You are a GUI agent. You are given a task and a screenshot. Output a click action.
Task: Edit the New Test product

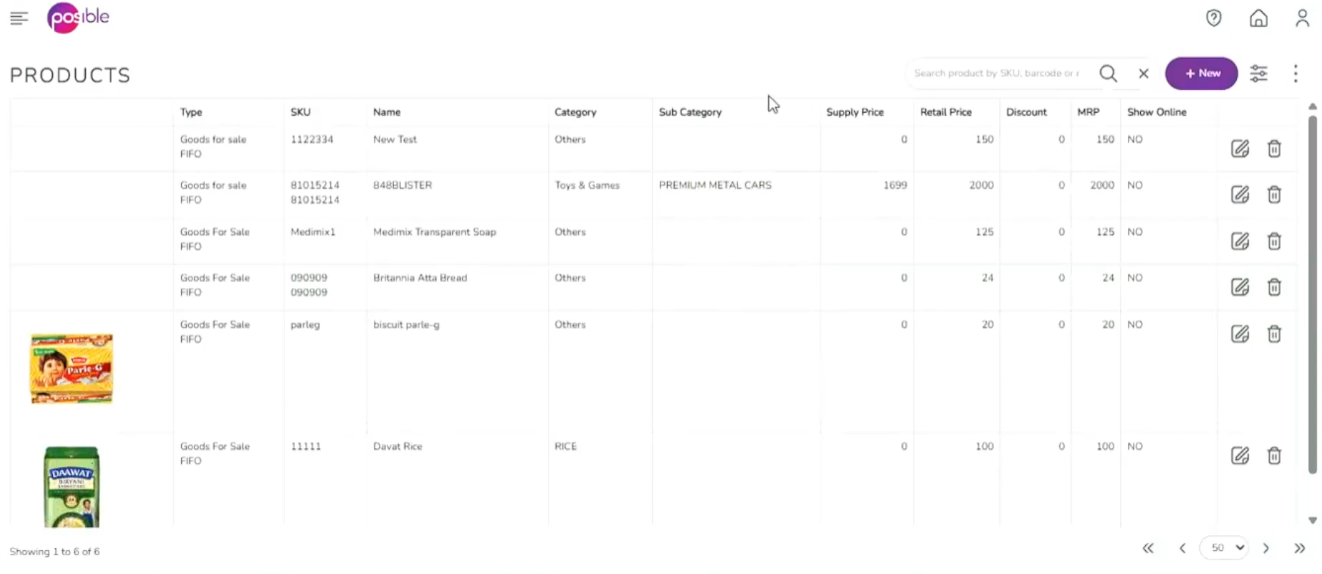click(x=1240, y=149)
